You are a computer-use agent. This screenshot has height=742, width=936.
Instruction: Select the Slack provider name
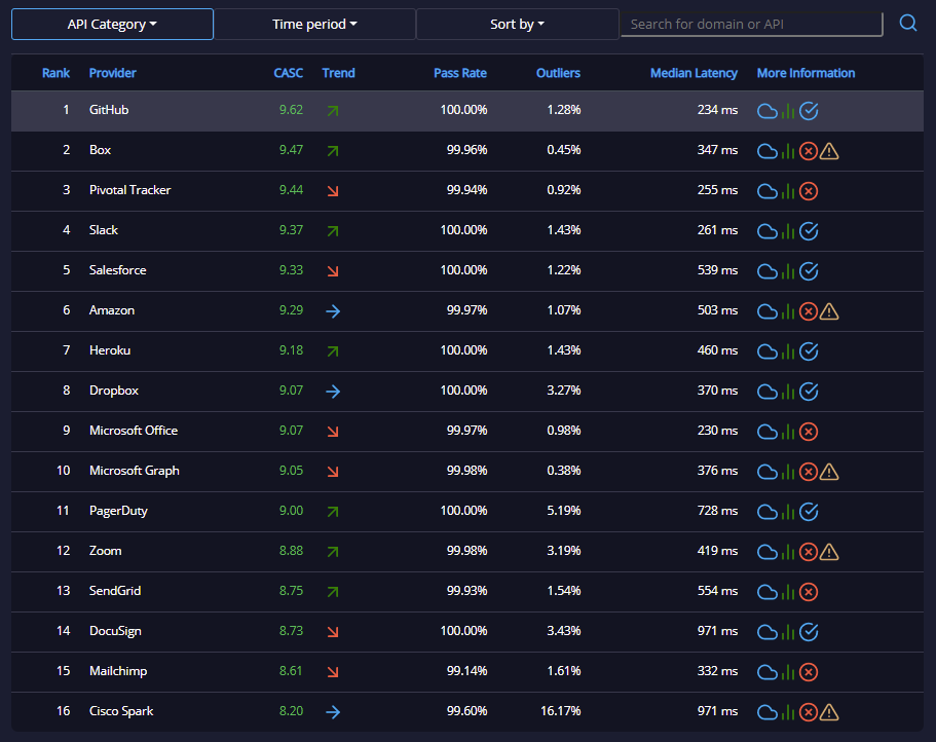(x=103, y=230)
